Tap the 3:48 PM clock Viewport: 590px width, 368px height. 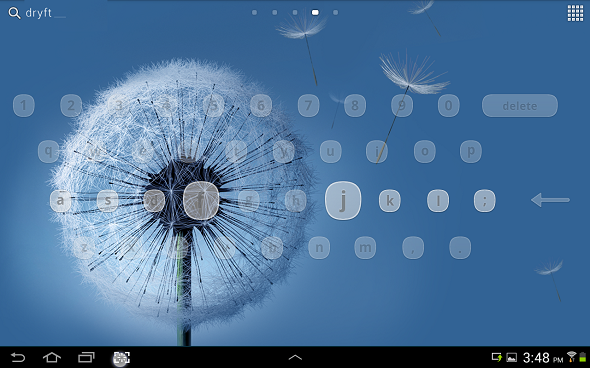tap(543, 357)
